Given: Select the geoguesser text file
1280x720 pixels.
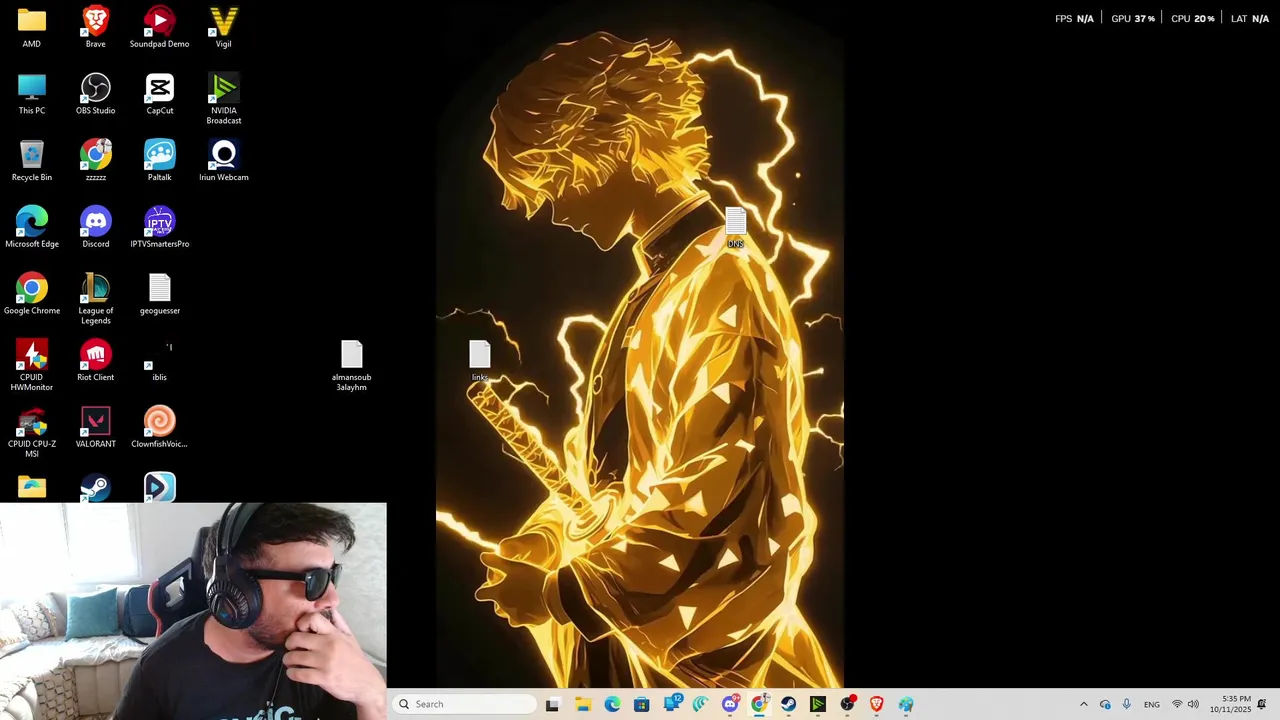Looking at the screenshot, I should [x=160, y=295].
